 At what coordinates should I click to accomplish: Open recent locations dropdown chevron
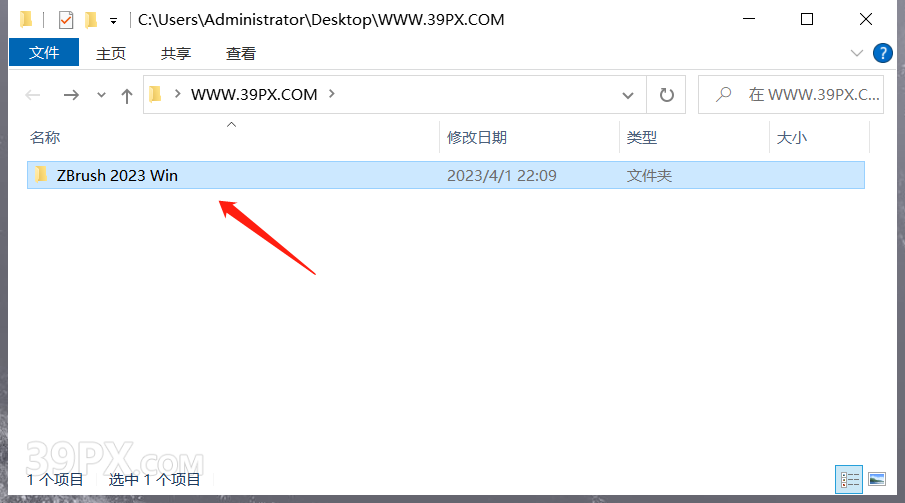[x=101, y=95]
